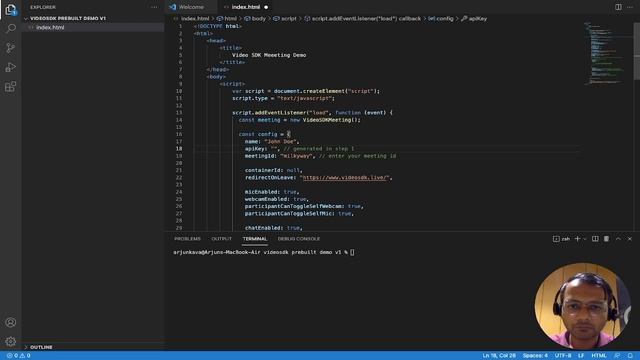Click 'Video SDK Meeting Demo' title text
640x360 pixels.
click(269, 55)
